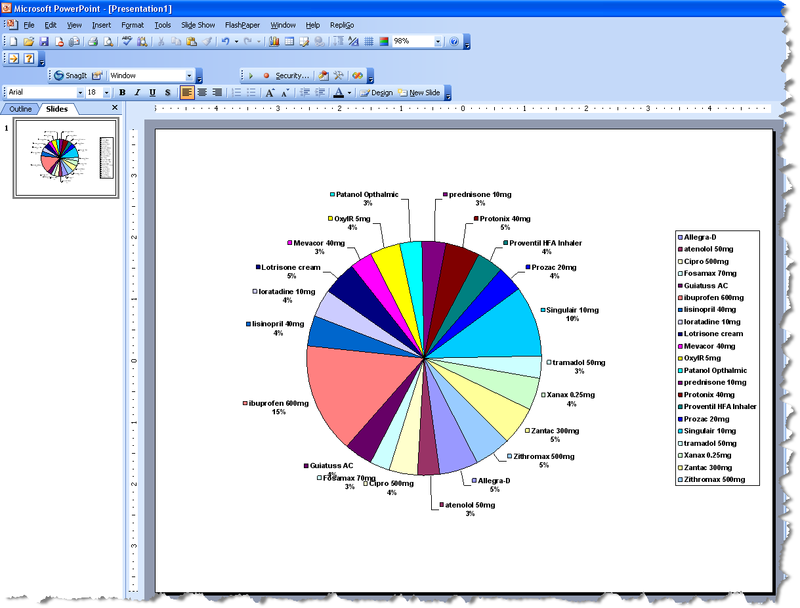Open Print Preview from the standard toolbar
This screenshot has width=800, height=608.
point(108,41)
